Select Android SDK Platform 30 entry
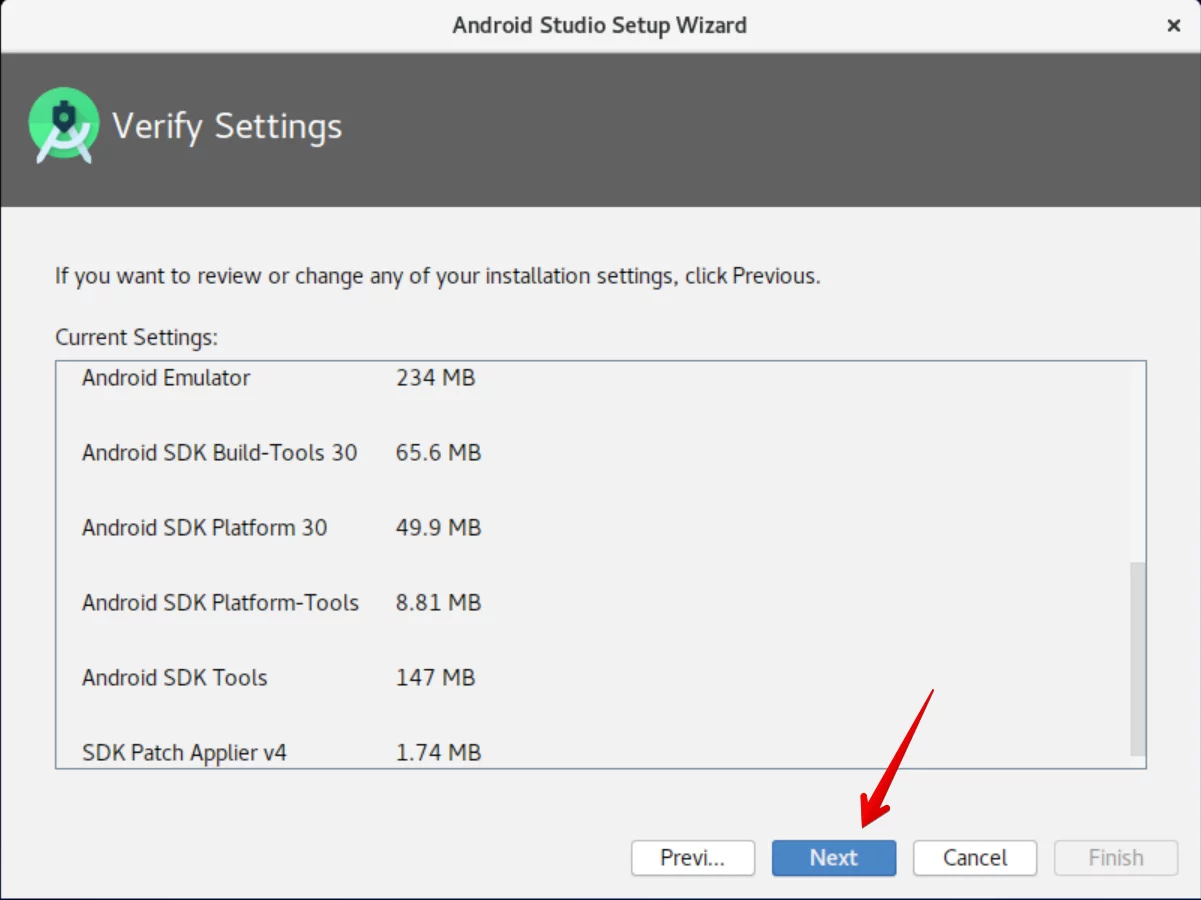 (204, 528)
